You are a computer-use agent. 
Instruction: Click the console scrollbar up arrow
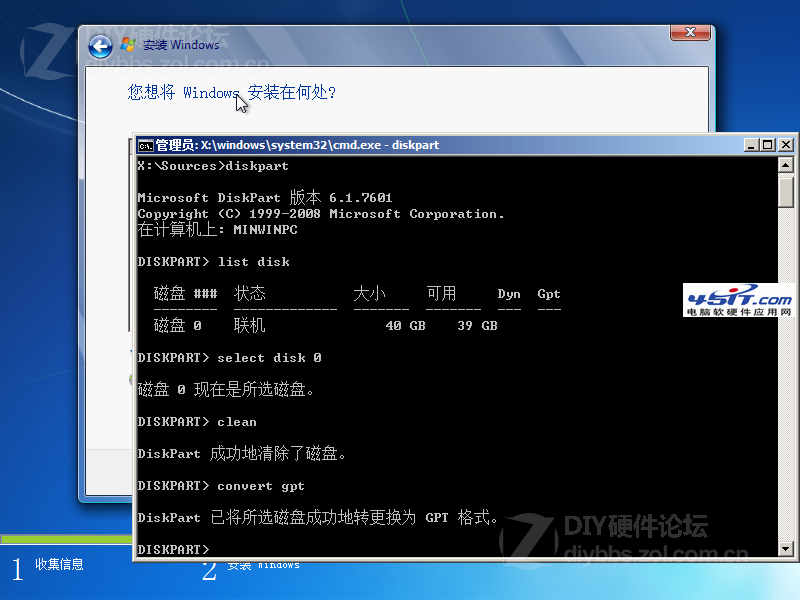[x=786, y=165]
